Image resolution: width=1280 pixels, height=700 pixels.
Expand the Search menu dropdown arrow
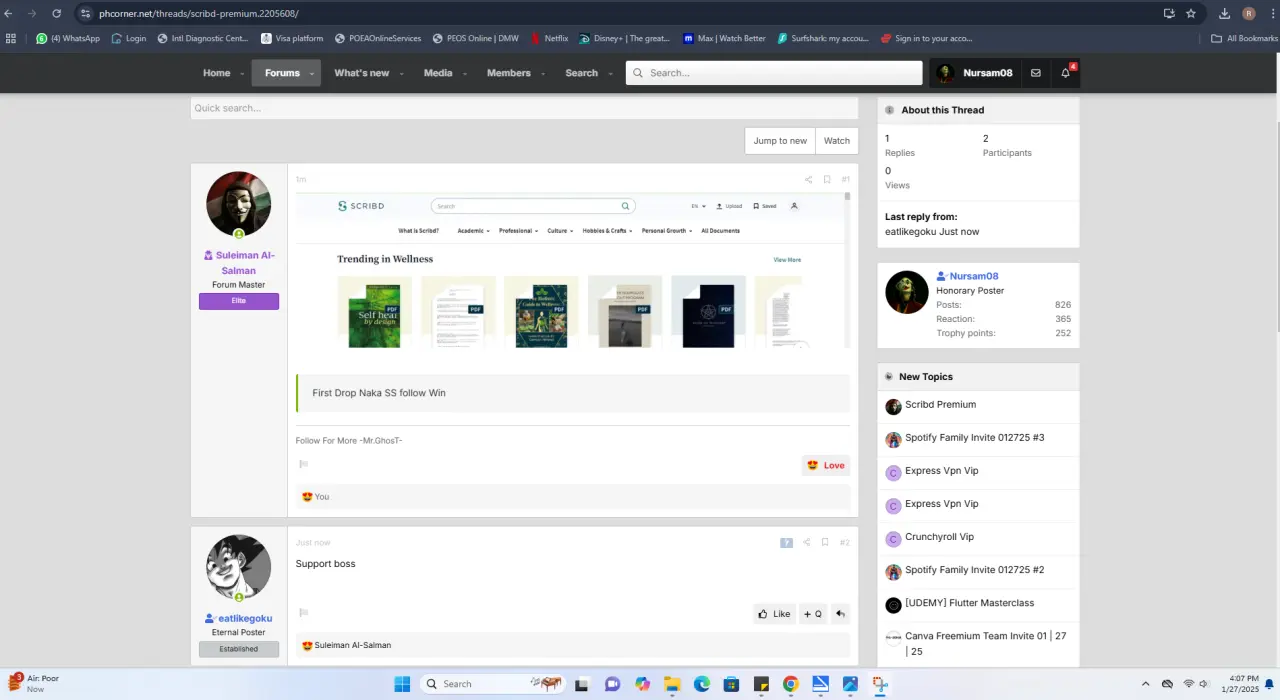pyautogui.click(x=610, y=73)
